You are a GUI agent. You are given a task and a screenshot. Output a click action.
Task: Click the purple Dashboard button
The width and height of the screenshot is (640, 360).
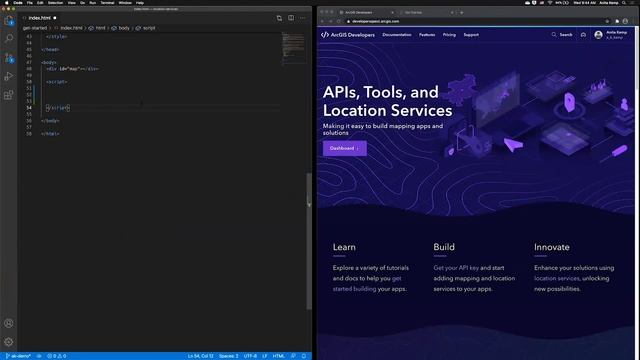click(x=344, y=149)
